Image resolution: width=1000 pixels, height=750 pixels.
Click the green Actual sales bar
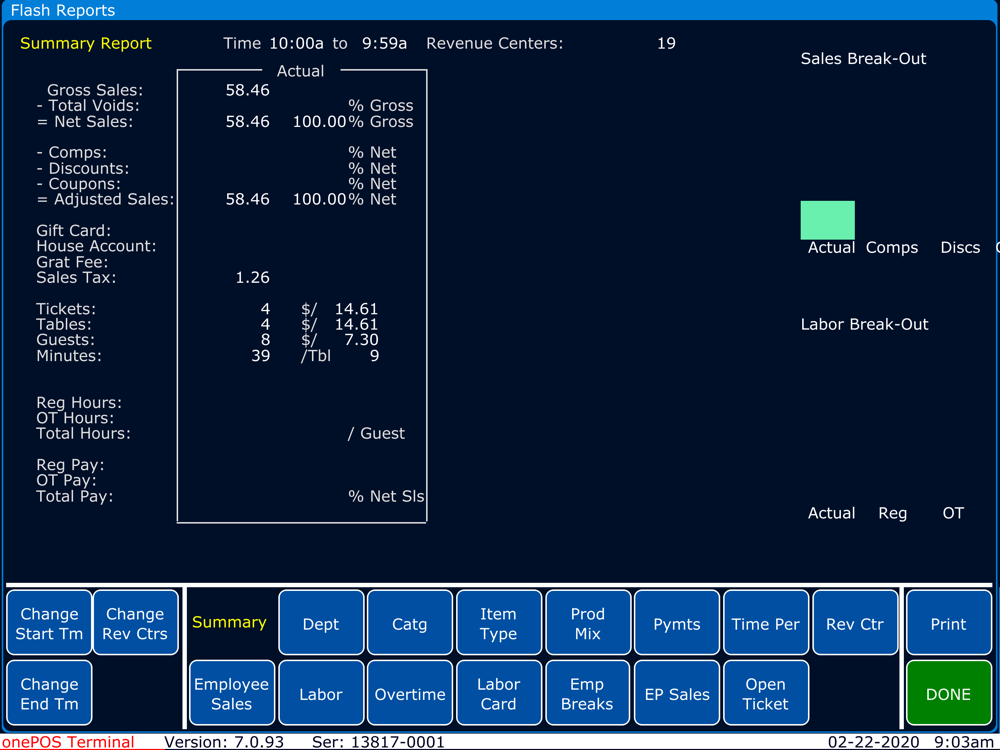[x=828, y=220]
